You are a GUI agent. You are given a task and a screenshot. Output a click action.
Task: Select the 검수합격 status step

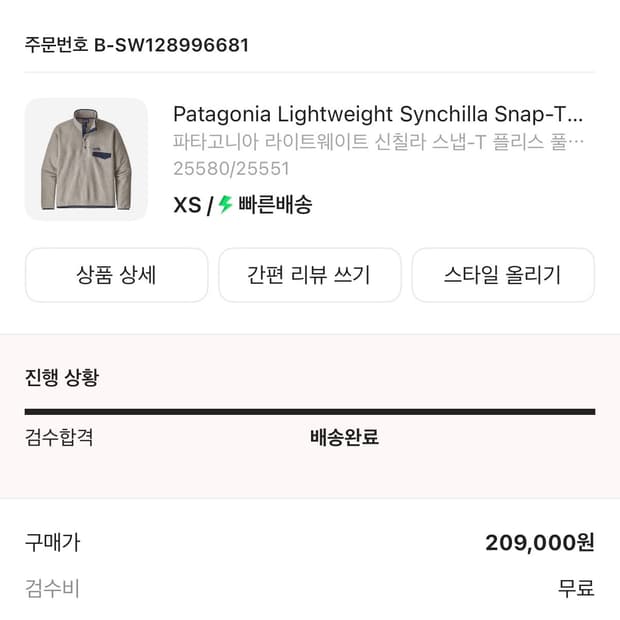59,437
